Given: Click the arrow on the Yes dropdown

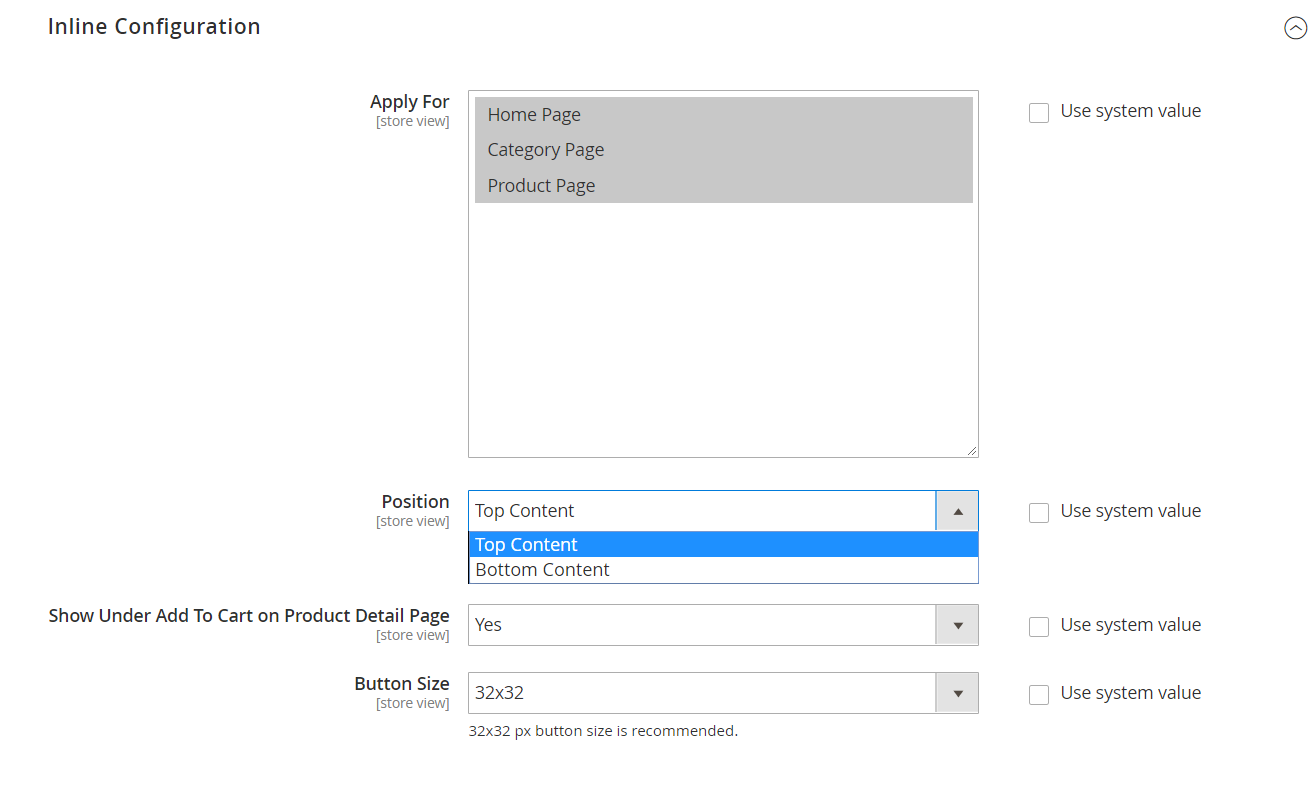Looking at the screenshot, I should 957,625.
